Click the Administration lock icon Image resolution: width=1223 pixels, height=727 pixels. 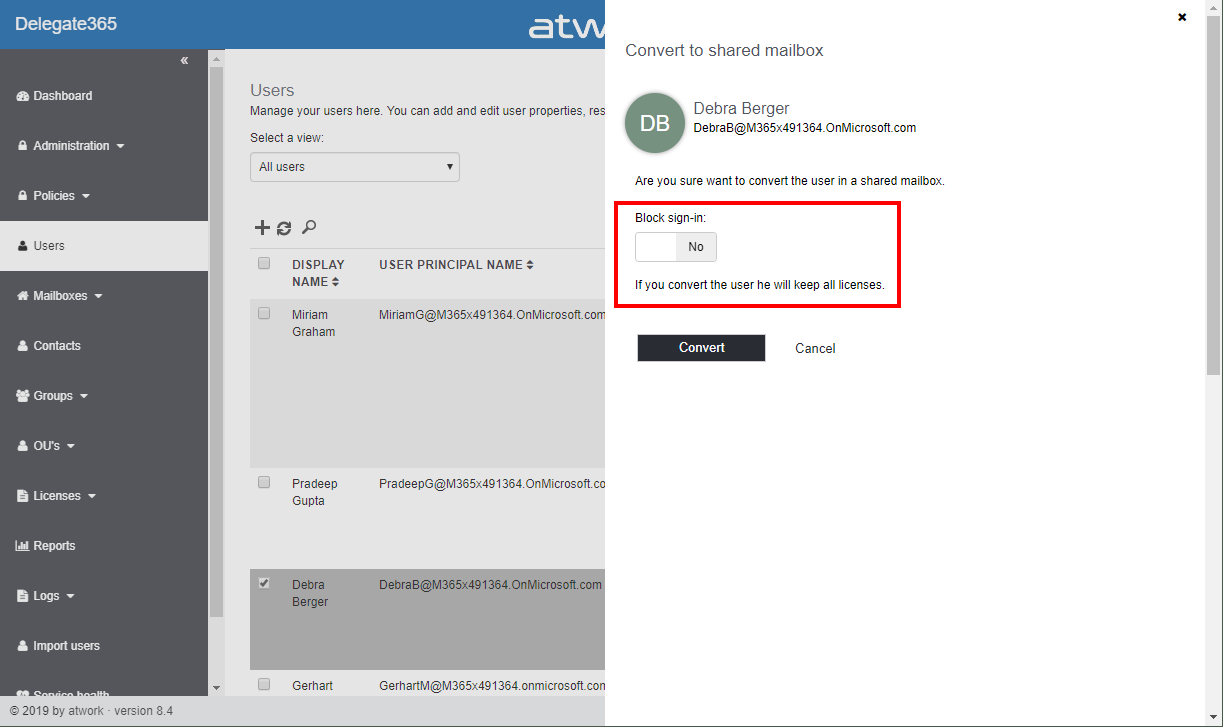coord(23,146)
